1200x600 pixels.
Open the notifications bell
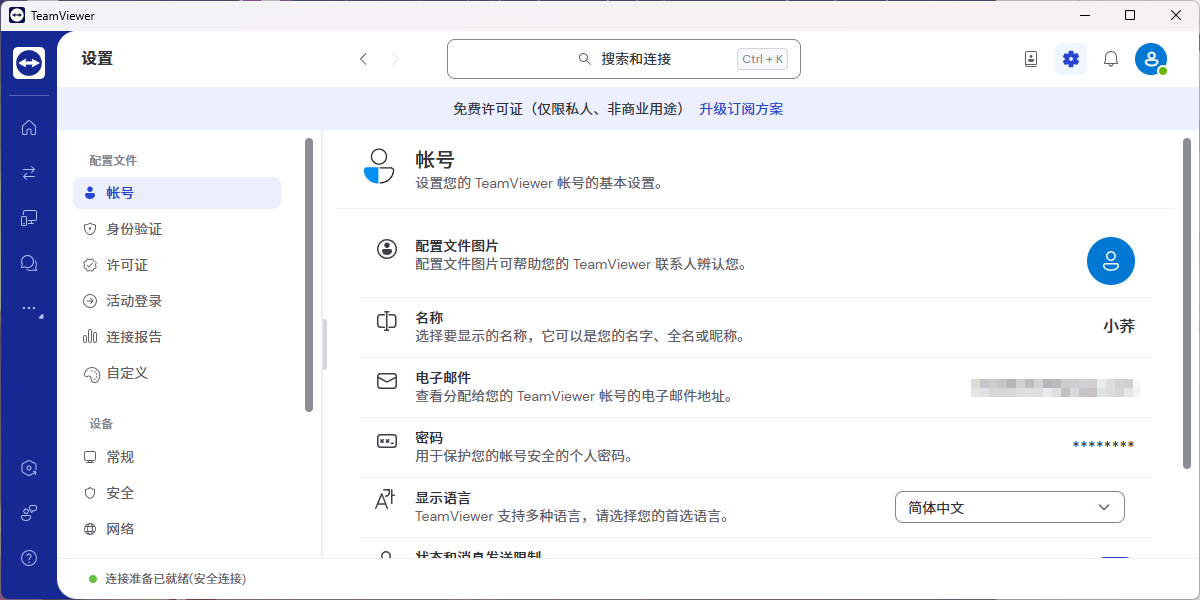pyautogui.click(x=1111, y=59)
